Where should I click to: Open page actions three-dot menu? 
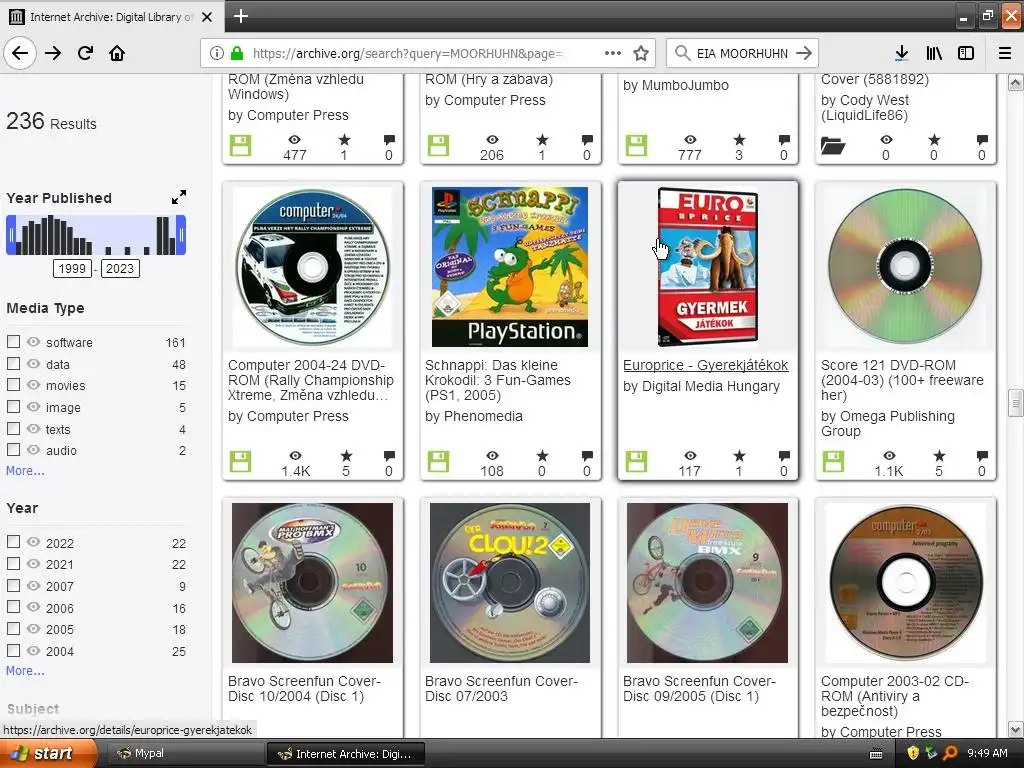(613, 54)
